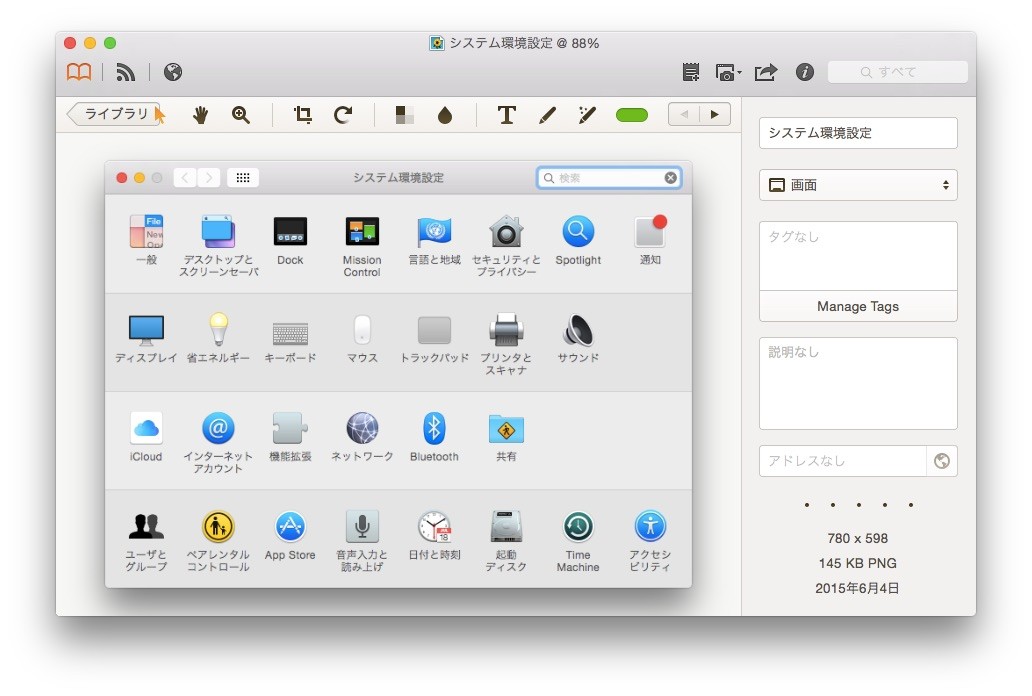1032x696 pixels.
Task: Click the Spotlight preference icon
Action: point(578,232)
